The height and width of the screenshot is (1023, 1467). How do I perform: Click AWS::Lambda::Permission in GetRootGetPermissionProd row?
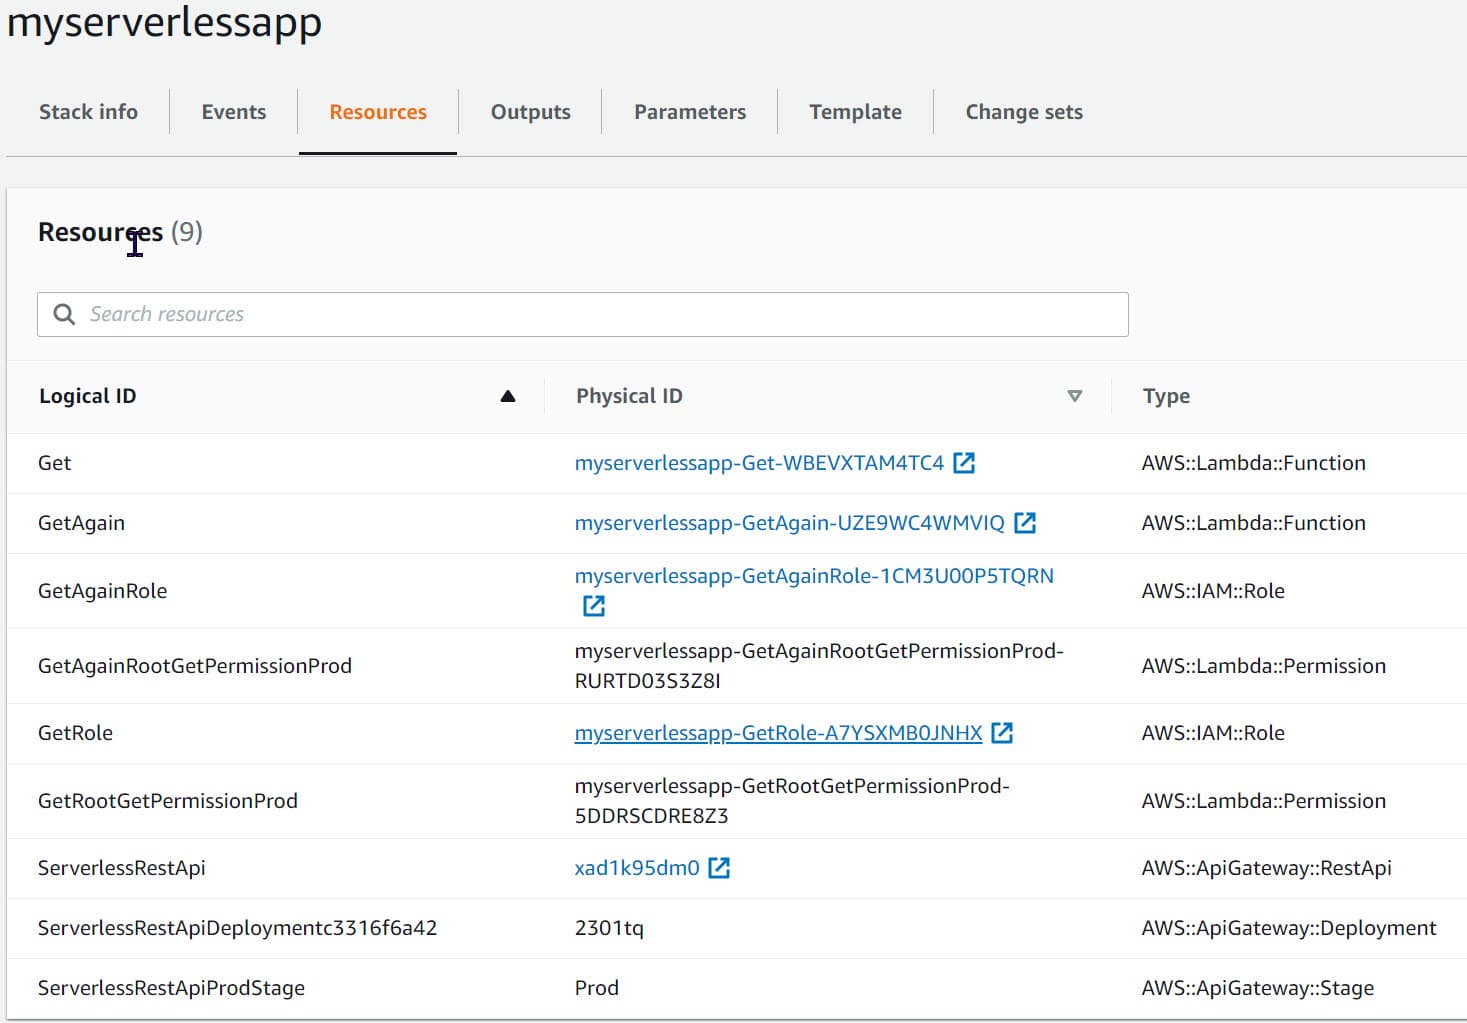coord(1264,801)
